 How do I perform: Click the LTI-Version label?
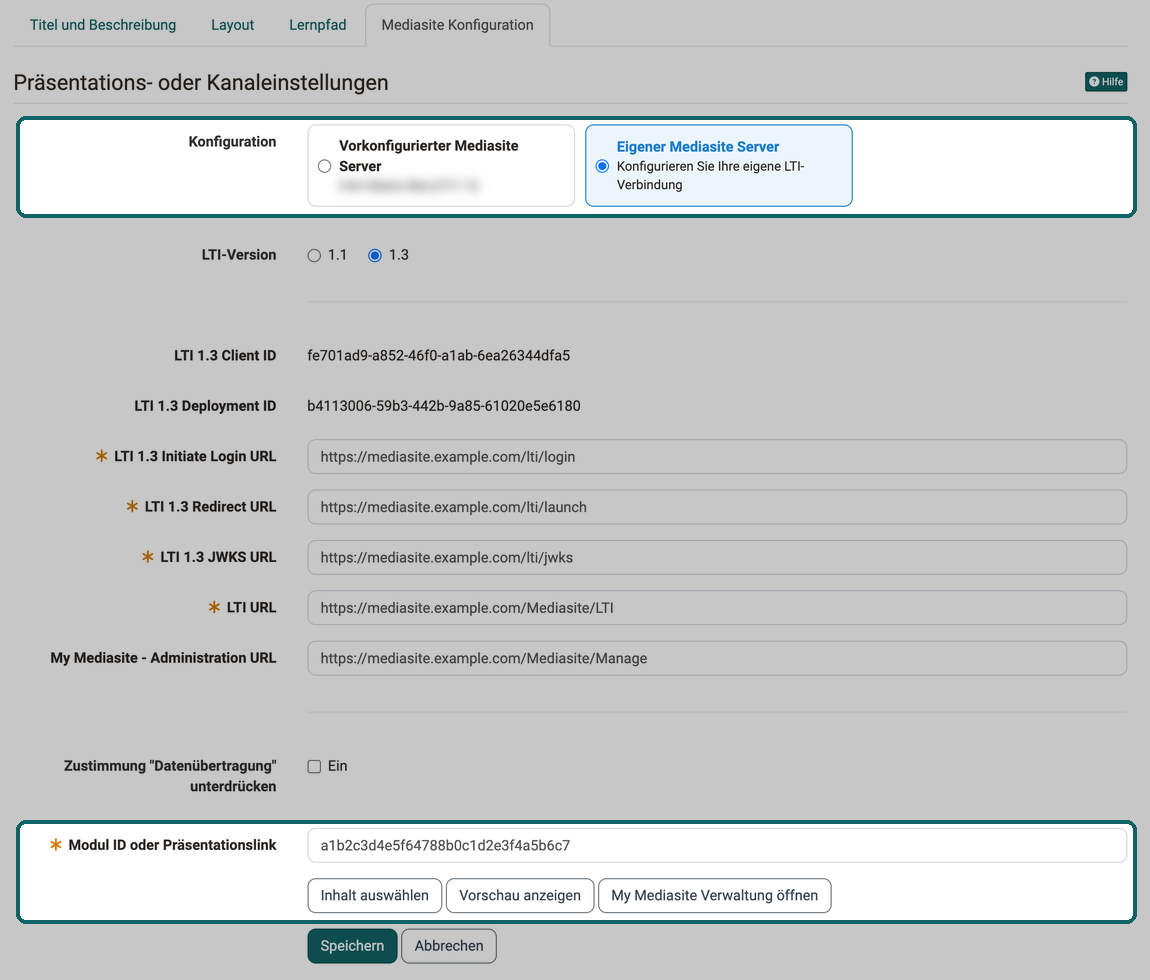coord(239,255)
